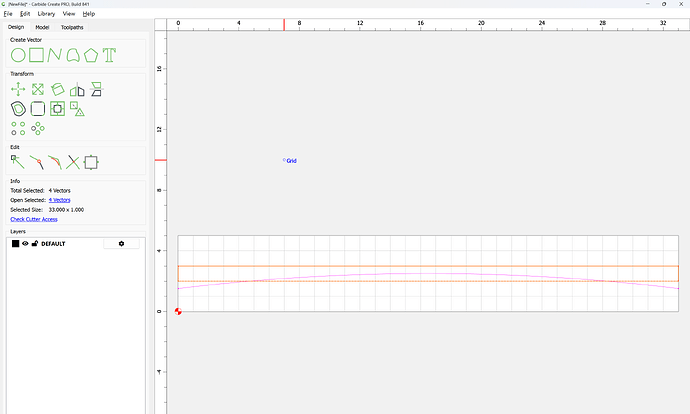Open the Help menu

point(89,14)
